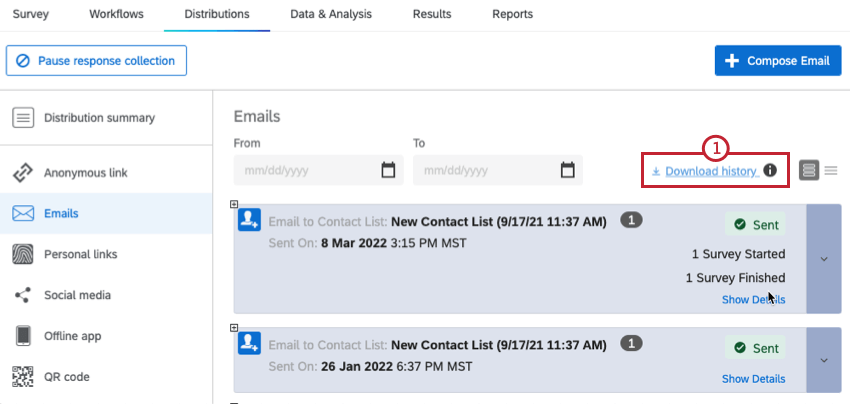Expand the 26 Jan 2022 email tree toggle
Screen dimensions: 850x404
coord(234,328)
